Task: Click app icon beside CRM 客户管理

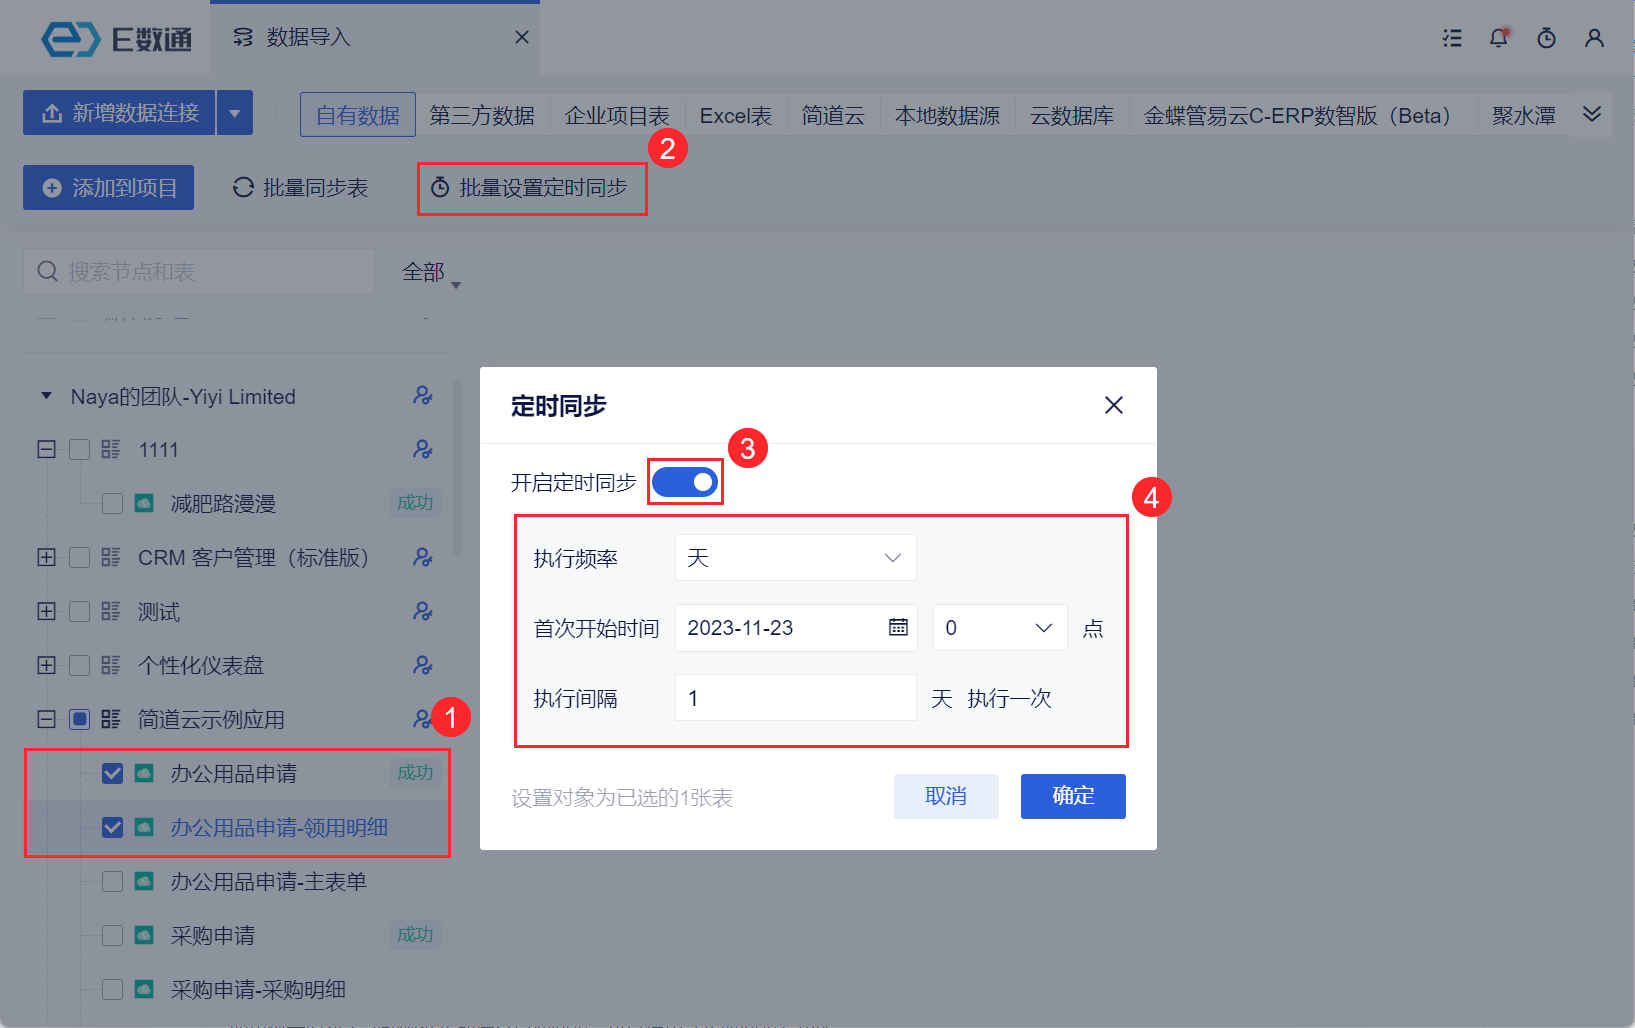Action: coord(111,557)
